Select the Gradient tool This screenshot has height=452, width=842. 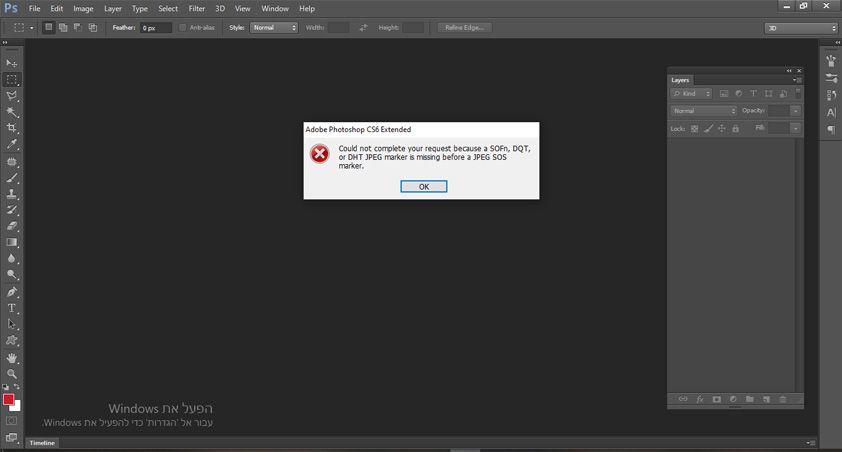tap(11, 242)
